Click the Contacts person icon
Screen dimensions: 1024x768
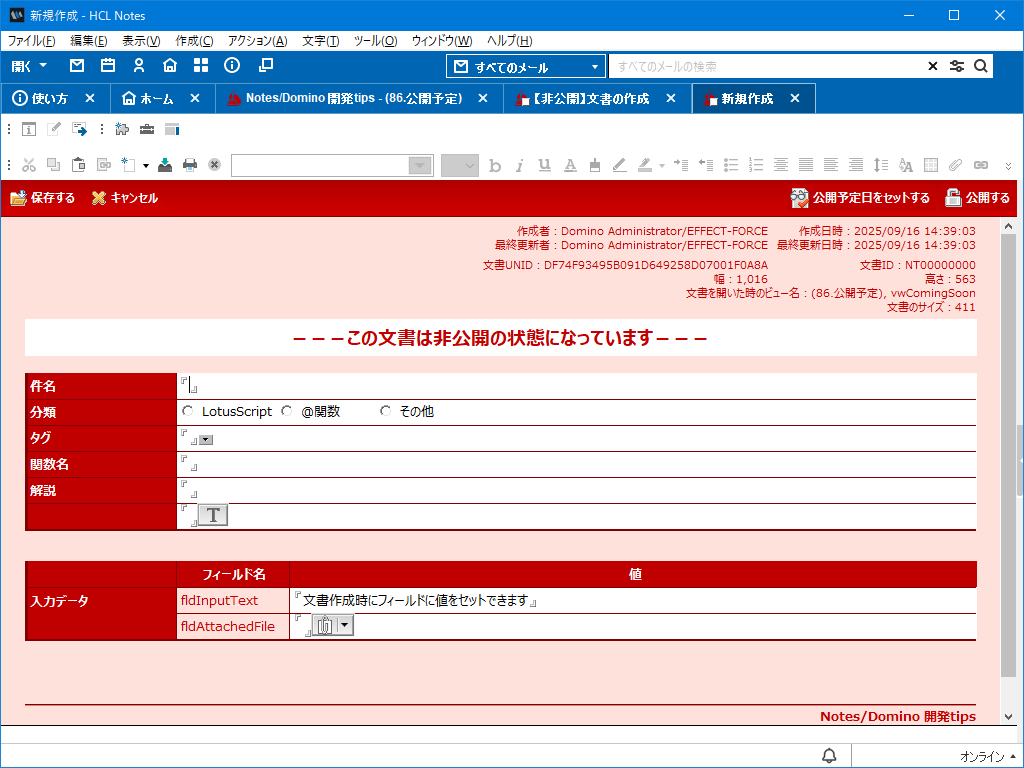(139, 66)
